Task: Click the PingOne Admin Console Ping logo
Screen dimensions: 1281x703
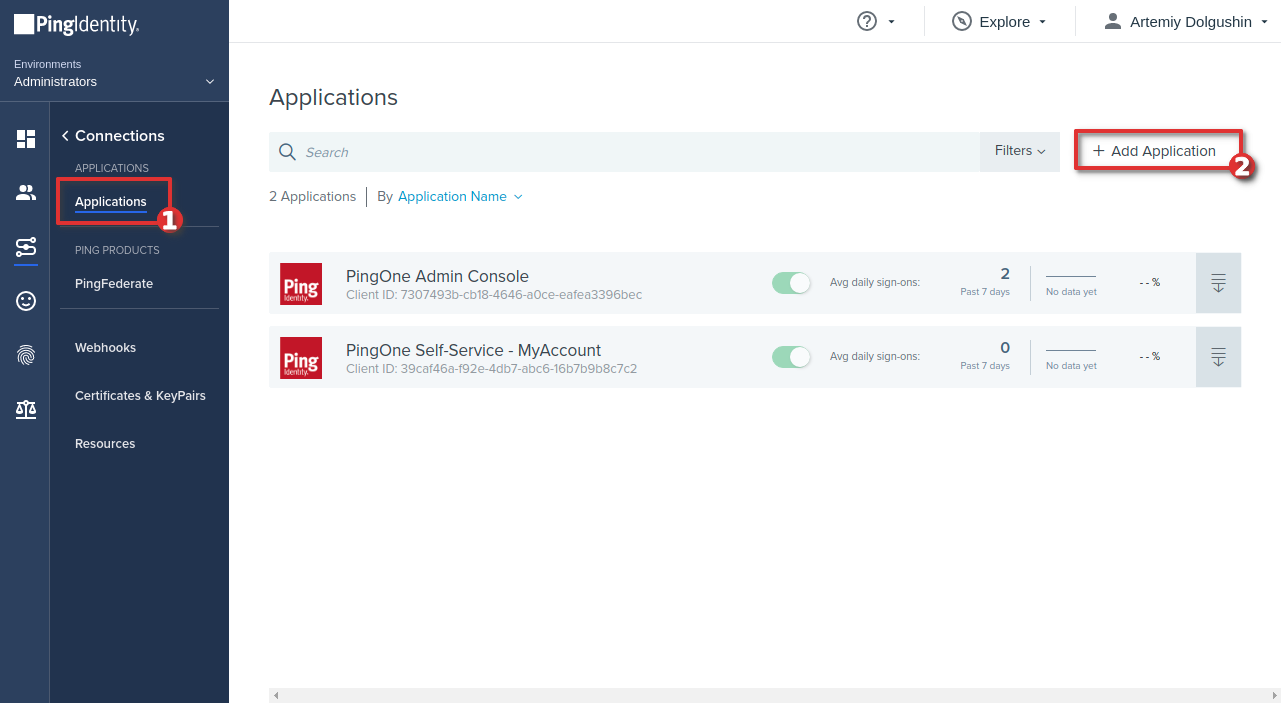Action: pyautogui.click(x=301, y=284)
